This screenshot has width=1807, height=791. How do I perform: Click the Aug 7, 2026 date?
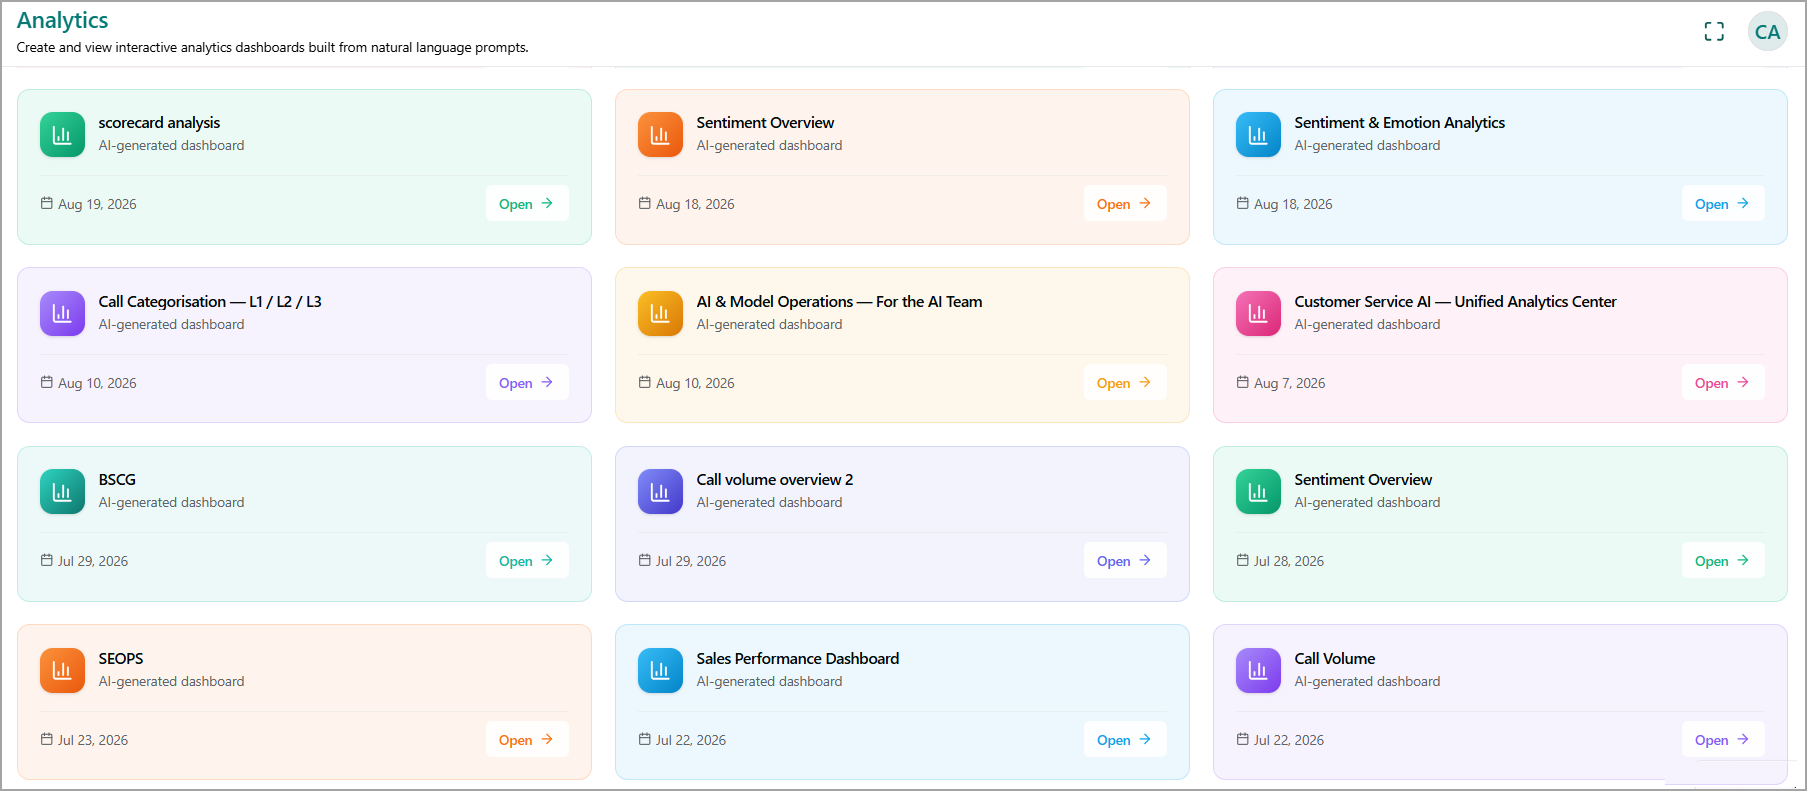(1290, 383)
